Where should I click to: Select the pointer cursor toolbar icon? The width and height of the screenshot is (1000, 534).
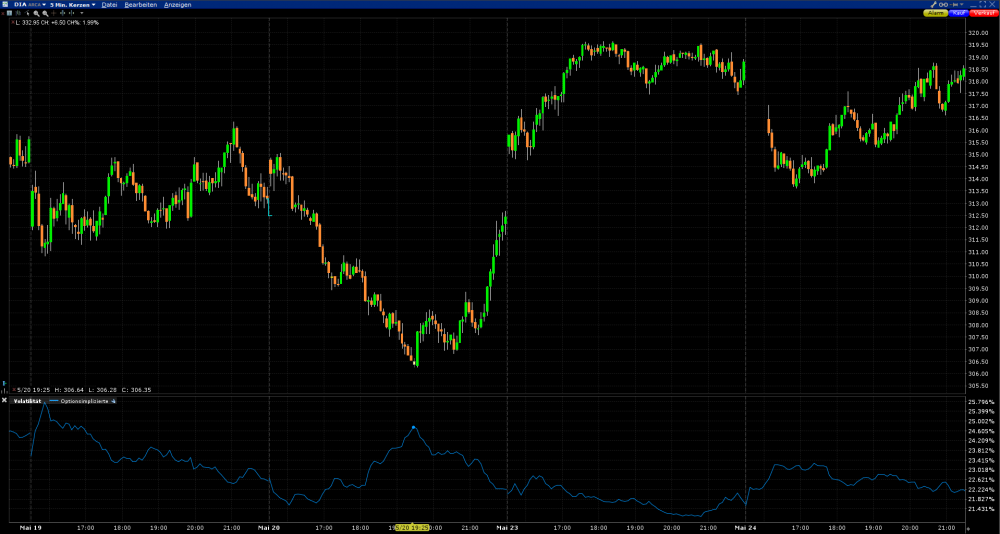27,13
